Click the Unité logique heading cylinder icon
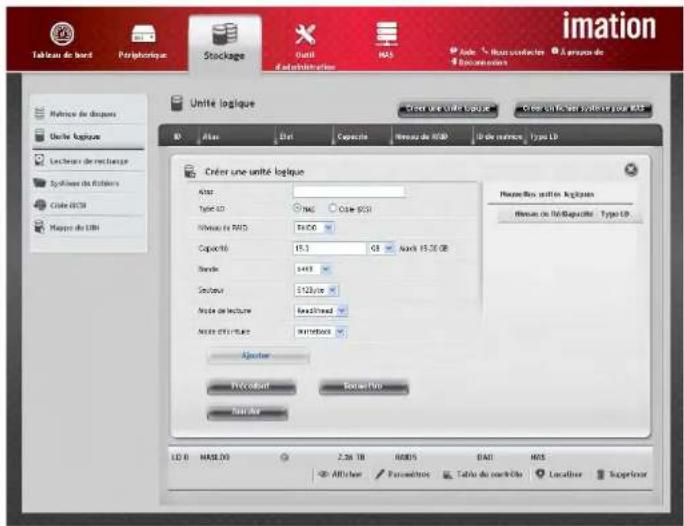This screenshot has width=684, height=526. click(x=177, y=103)
